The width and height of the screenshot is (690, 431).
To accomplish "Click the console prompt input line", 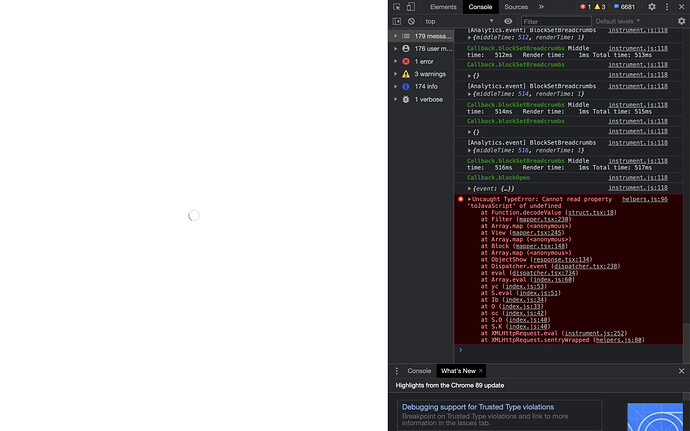I will (x=571, y=350).
